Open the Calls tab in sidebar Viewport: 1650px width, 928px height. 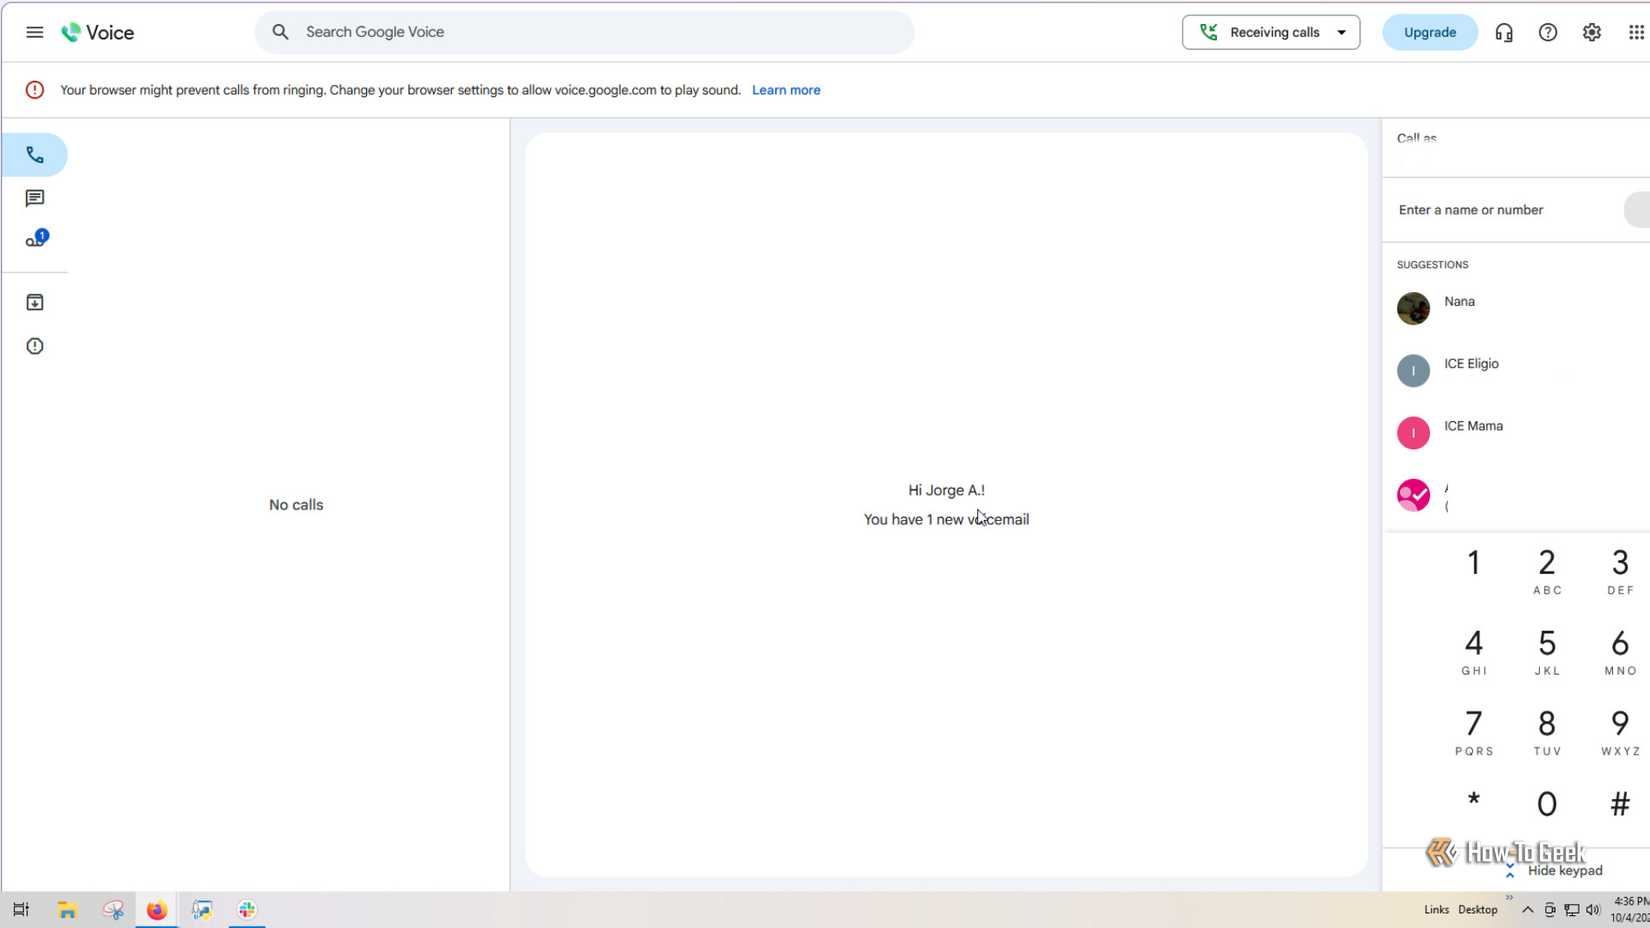click(x=35, y=155)
